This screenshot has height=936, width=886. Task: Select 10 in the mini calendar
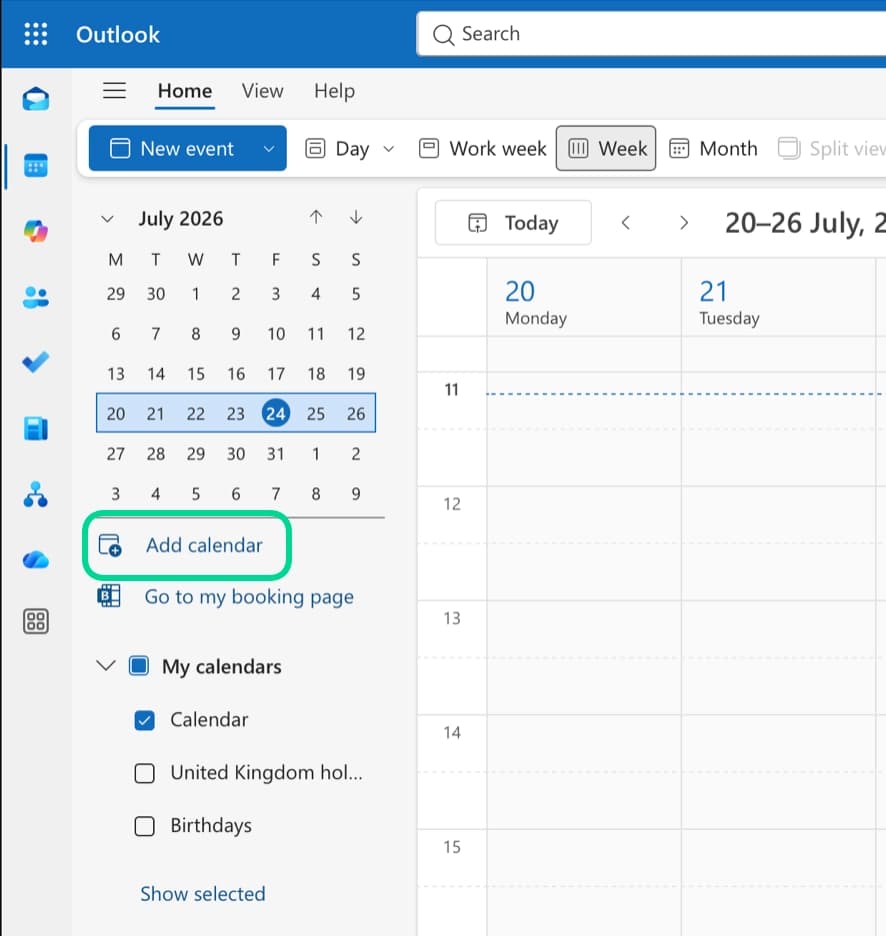(x=276, y=334)
